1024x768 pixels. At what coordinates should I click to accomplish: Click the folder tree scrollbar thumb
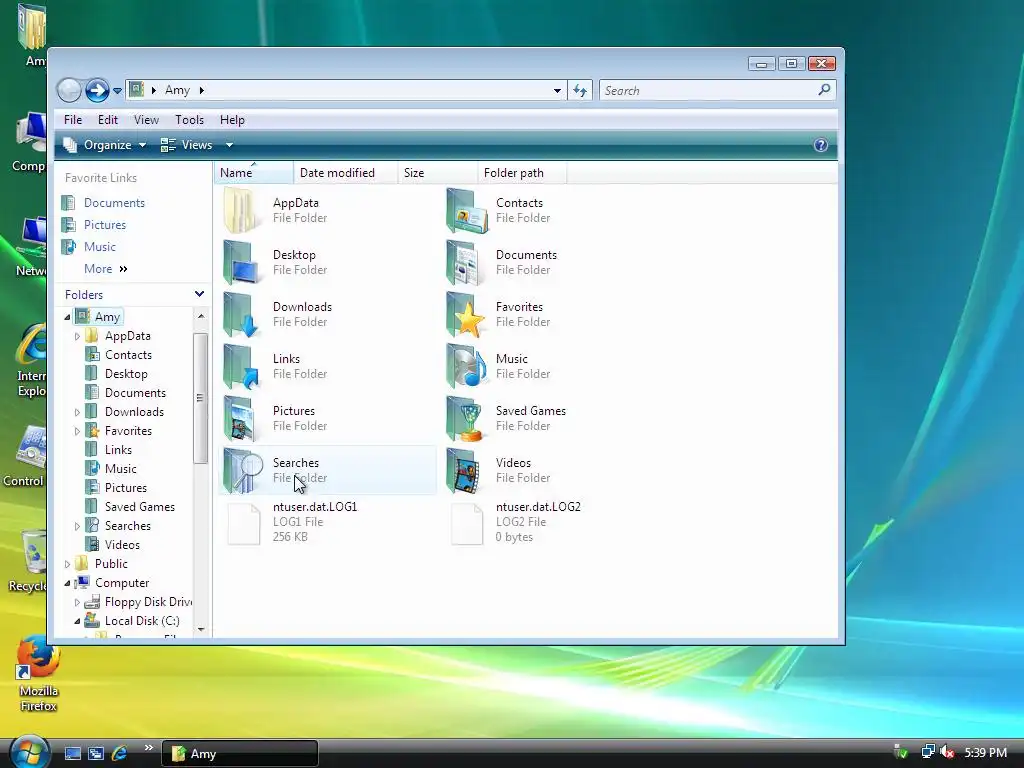point(200,398)
